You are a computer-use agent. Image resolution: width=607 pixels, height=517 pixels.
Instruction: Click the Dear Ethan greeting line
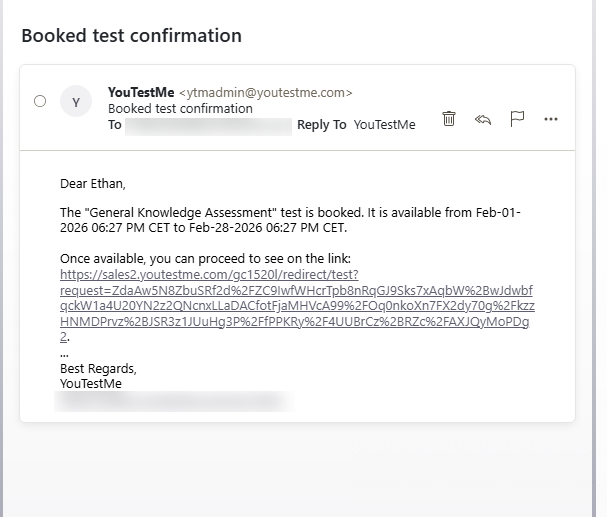(x=93, y=183)
